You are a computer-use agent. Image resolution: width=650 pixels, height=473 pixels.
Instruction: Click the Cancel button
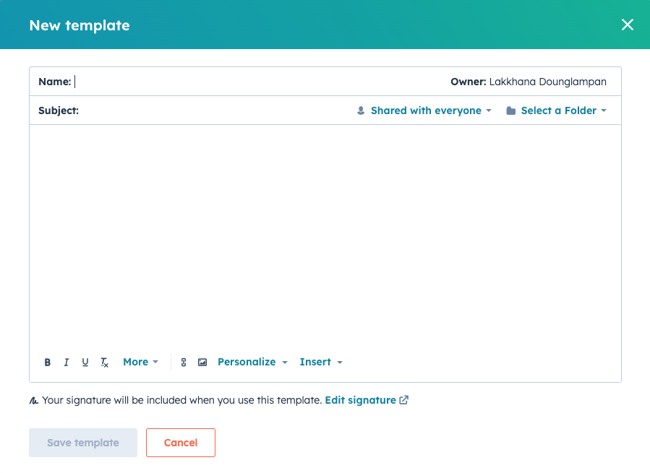pyautogui.click(x=180, y=442)
